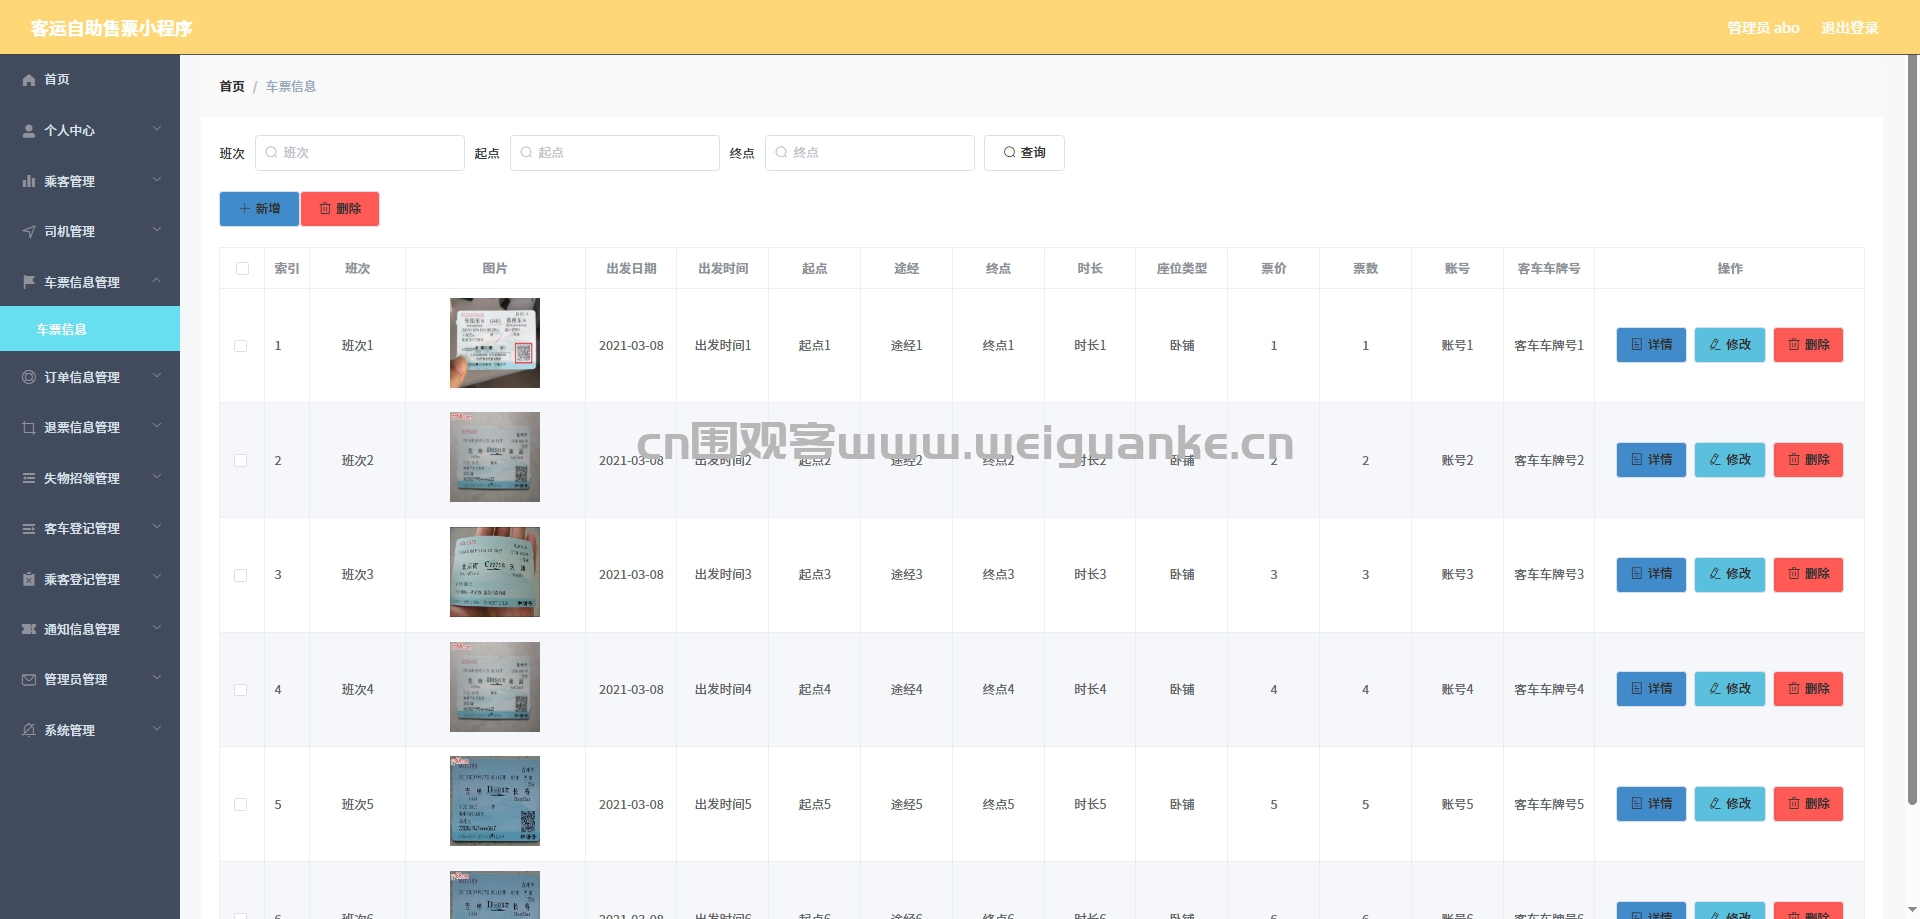Viewport: 1920px width, 919px height.
Task: Click the pencil icon on 班次1 修改 button
Action: pos(1715,345)
